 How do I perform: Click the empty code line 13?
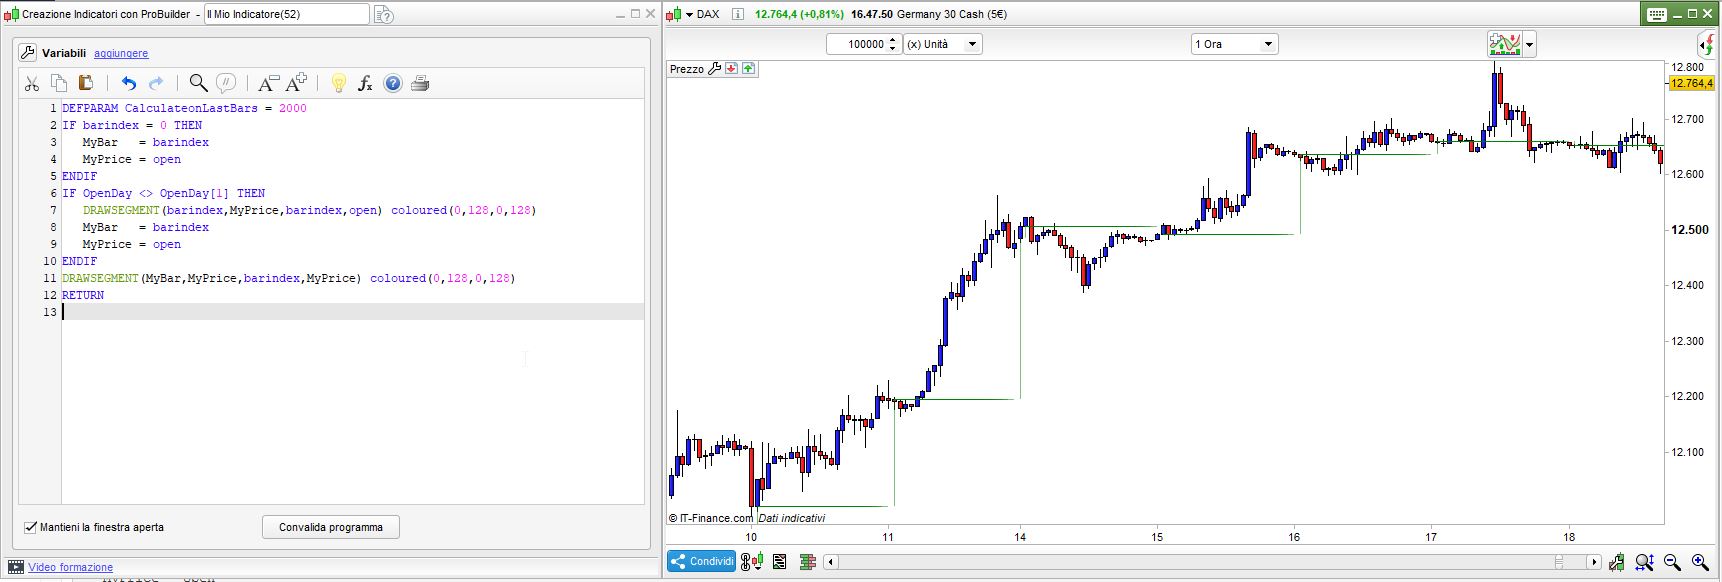click(353, 312)
